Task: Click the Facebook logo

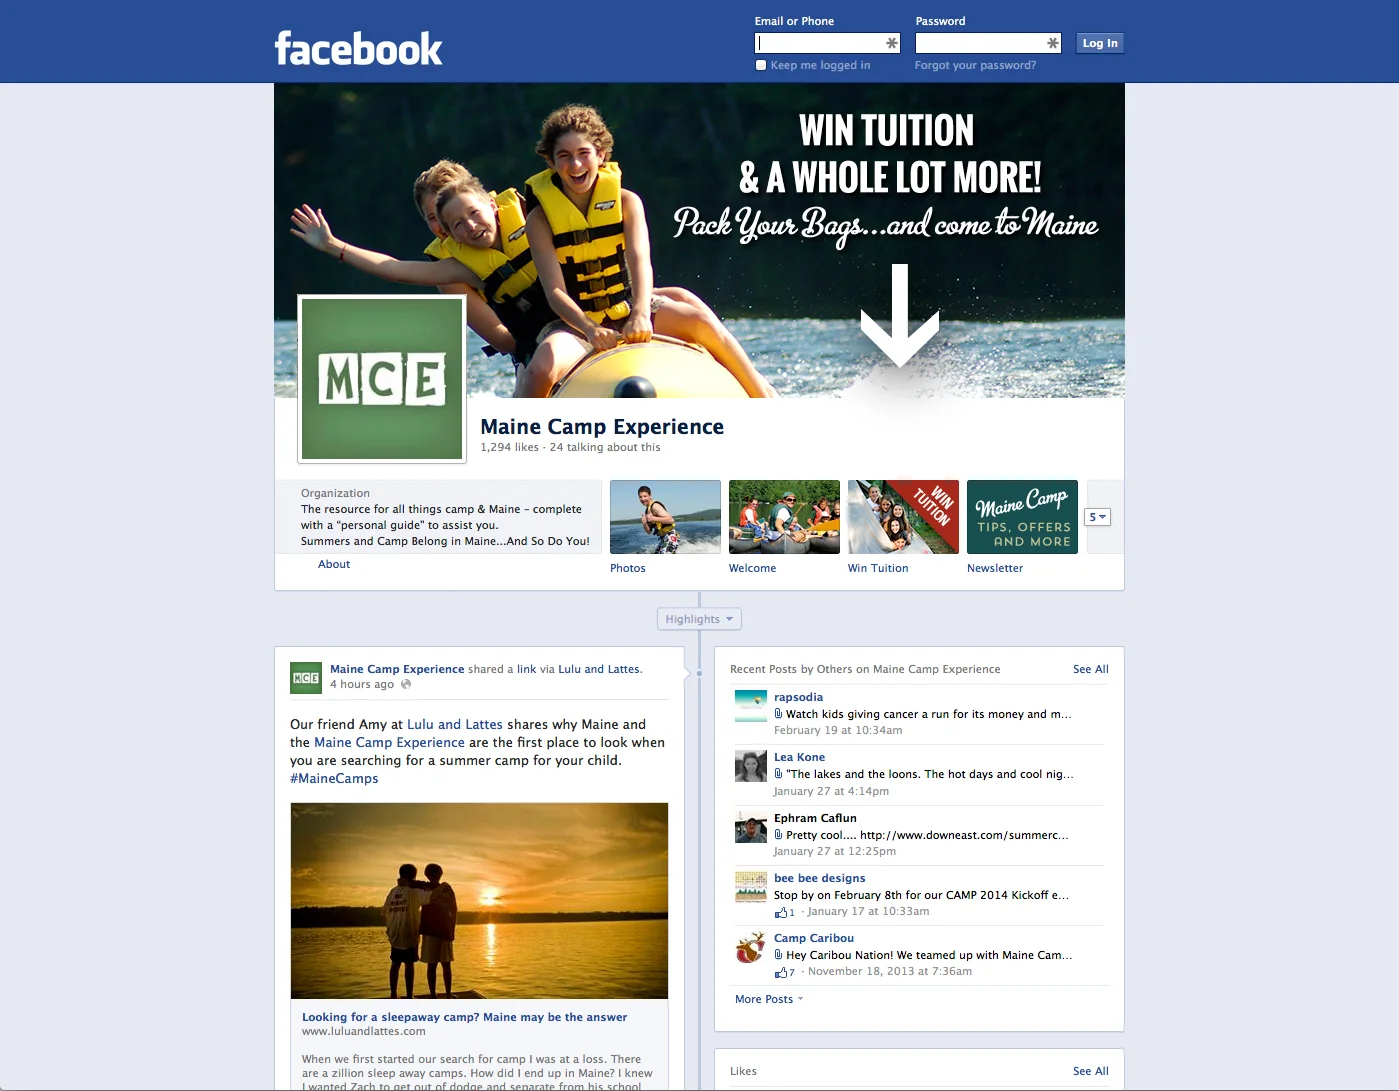Action: [x=358, y=49]
